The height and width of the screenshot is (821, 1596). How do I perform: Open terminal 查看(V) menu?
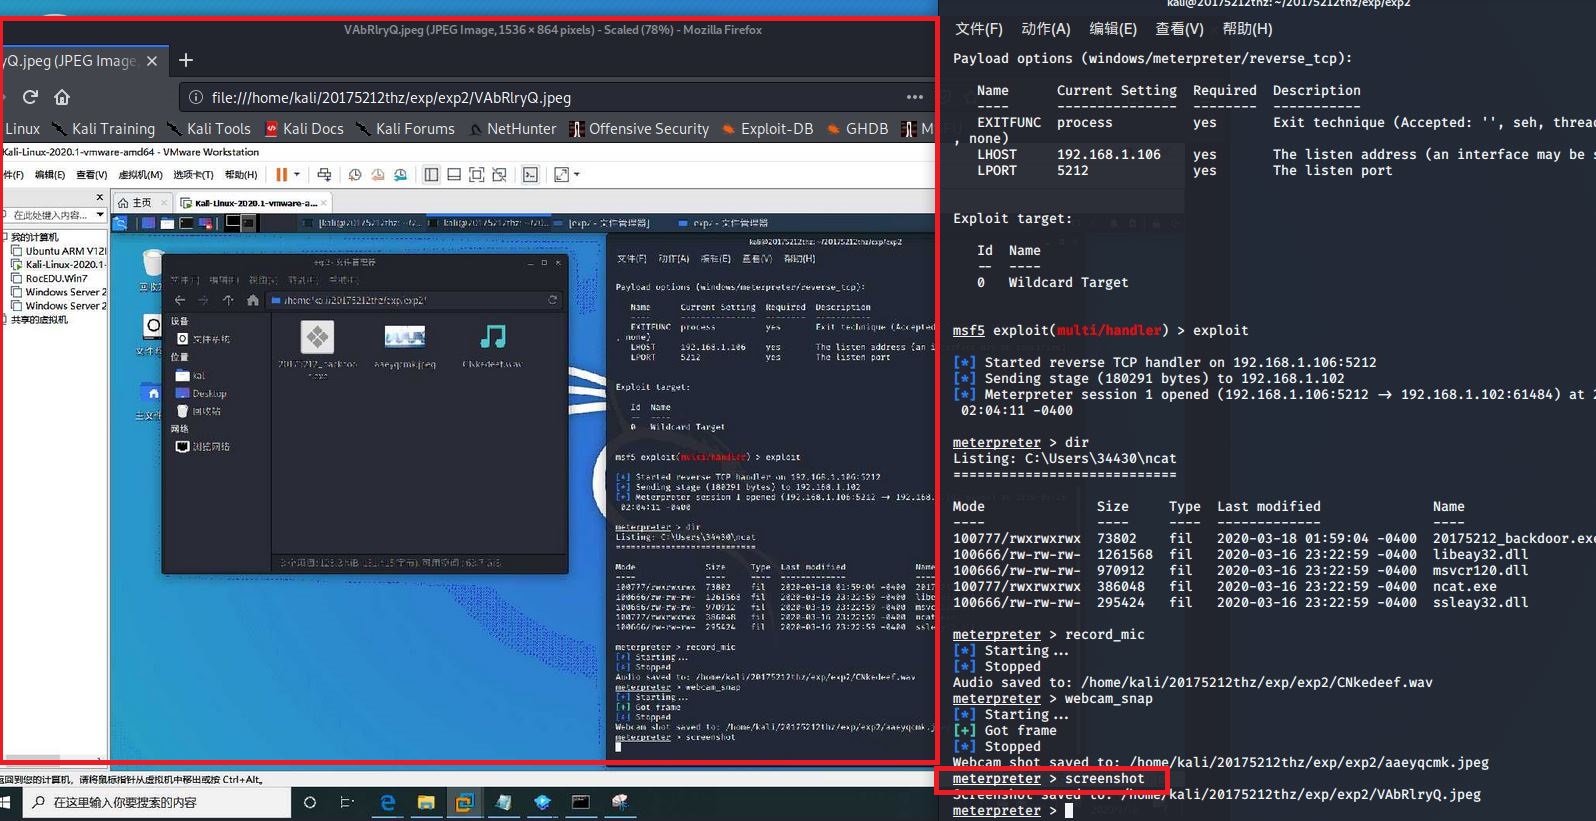point(1179,29)
